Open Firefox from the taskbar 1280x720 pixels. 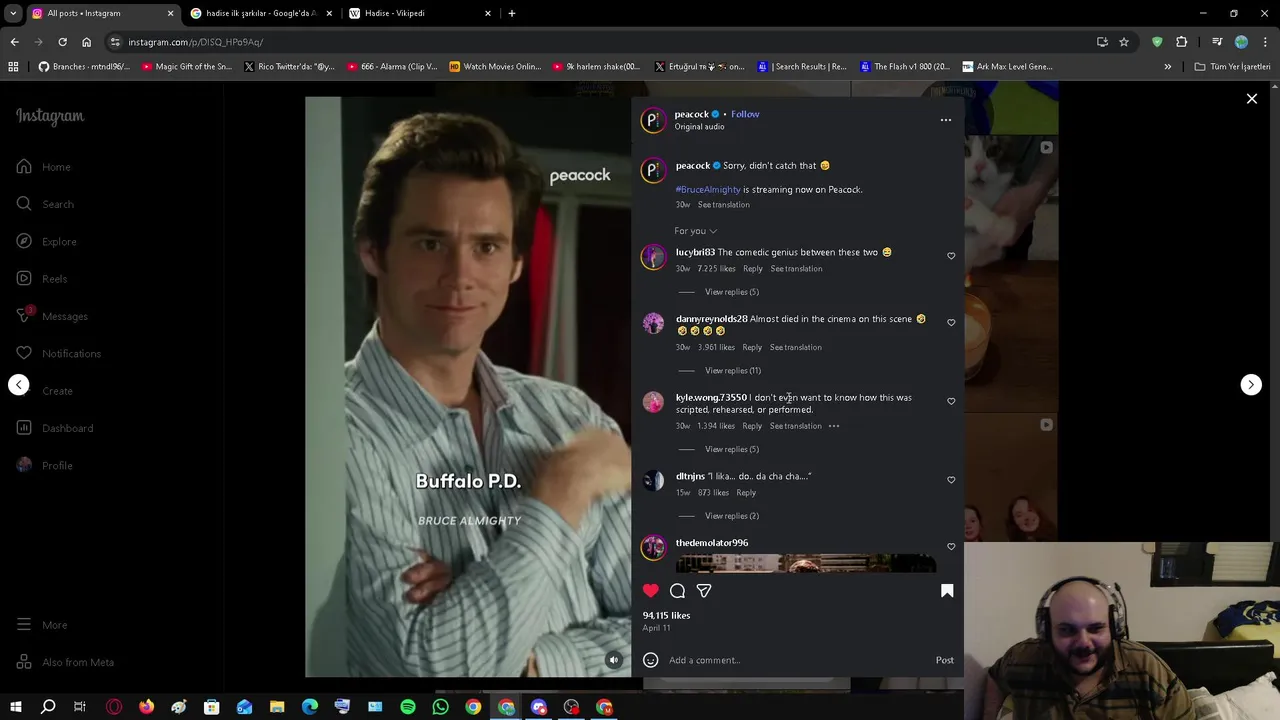(x=146, y=707)
